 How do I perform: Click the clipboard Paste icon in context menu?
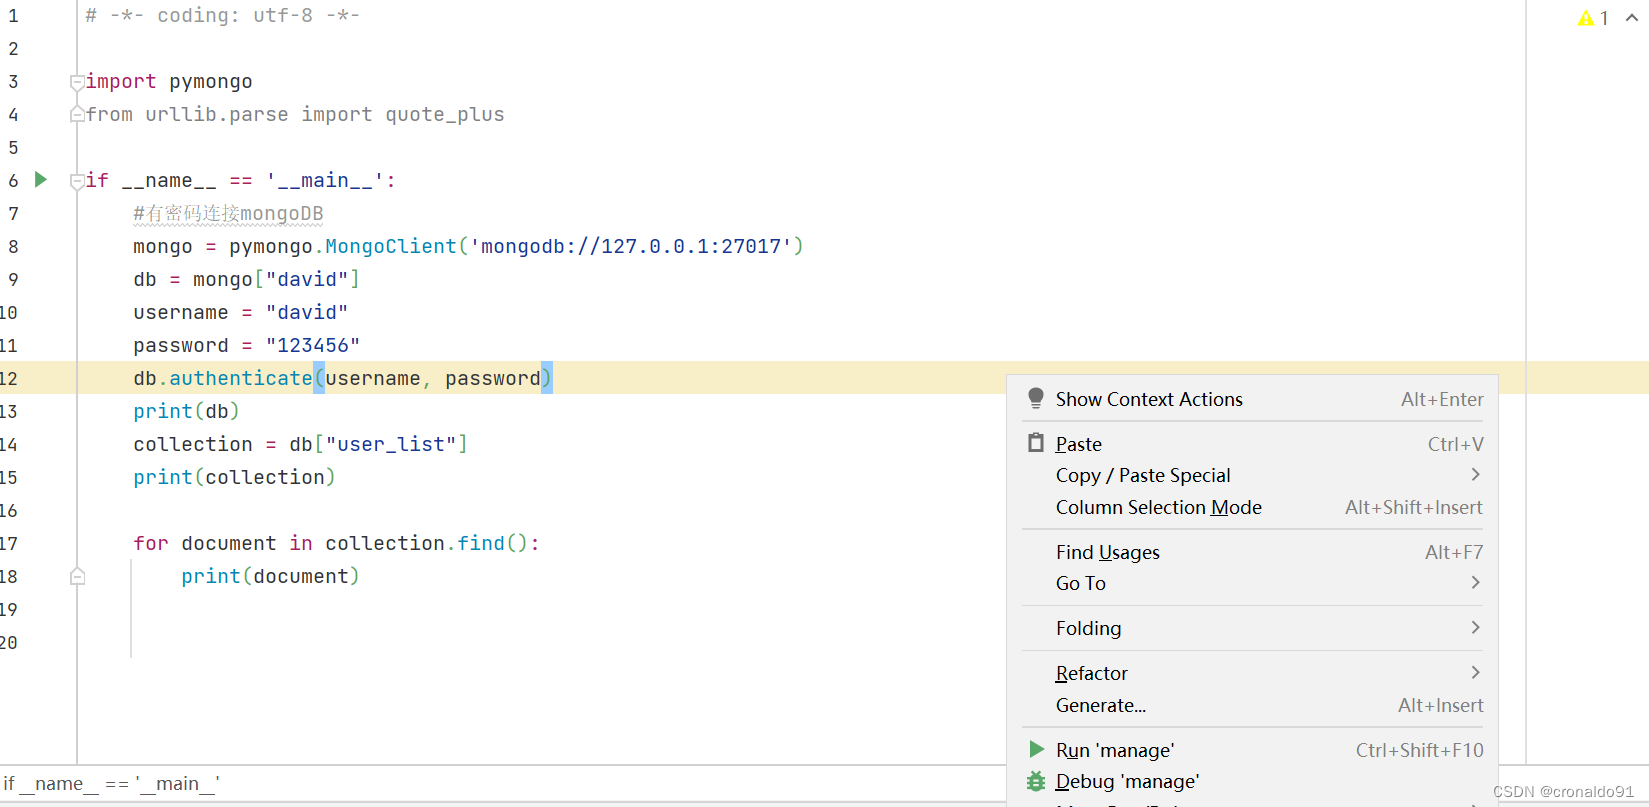[x=1036, y=443]
